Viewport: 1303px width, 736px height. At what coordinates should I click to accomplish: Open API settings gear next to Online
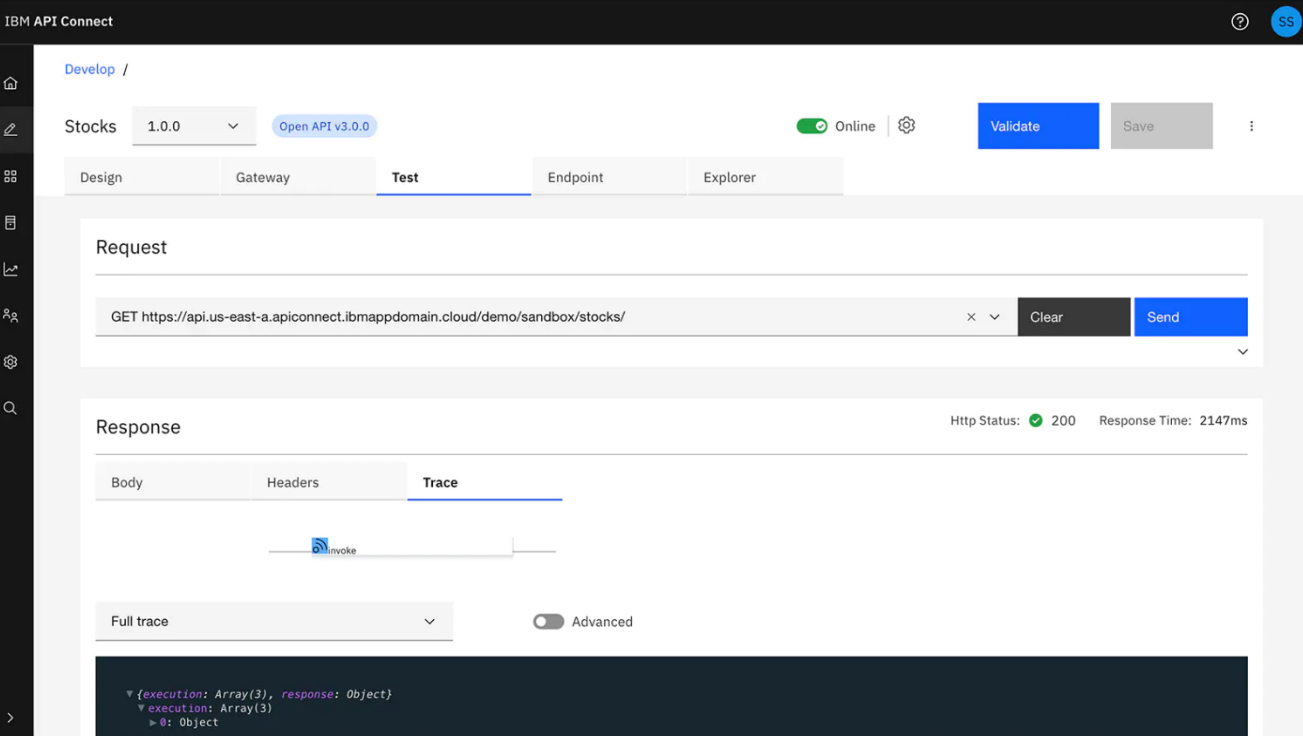click(x=906, y=126)
